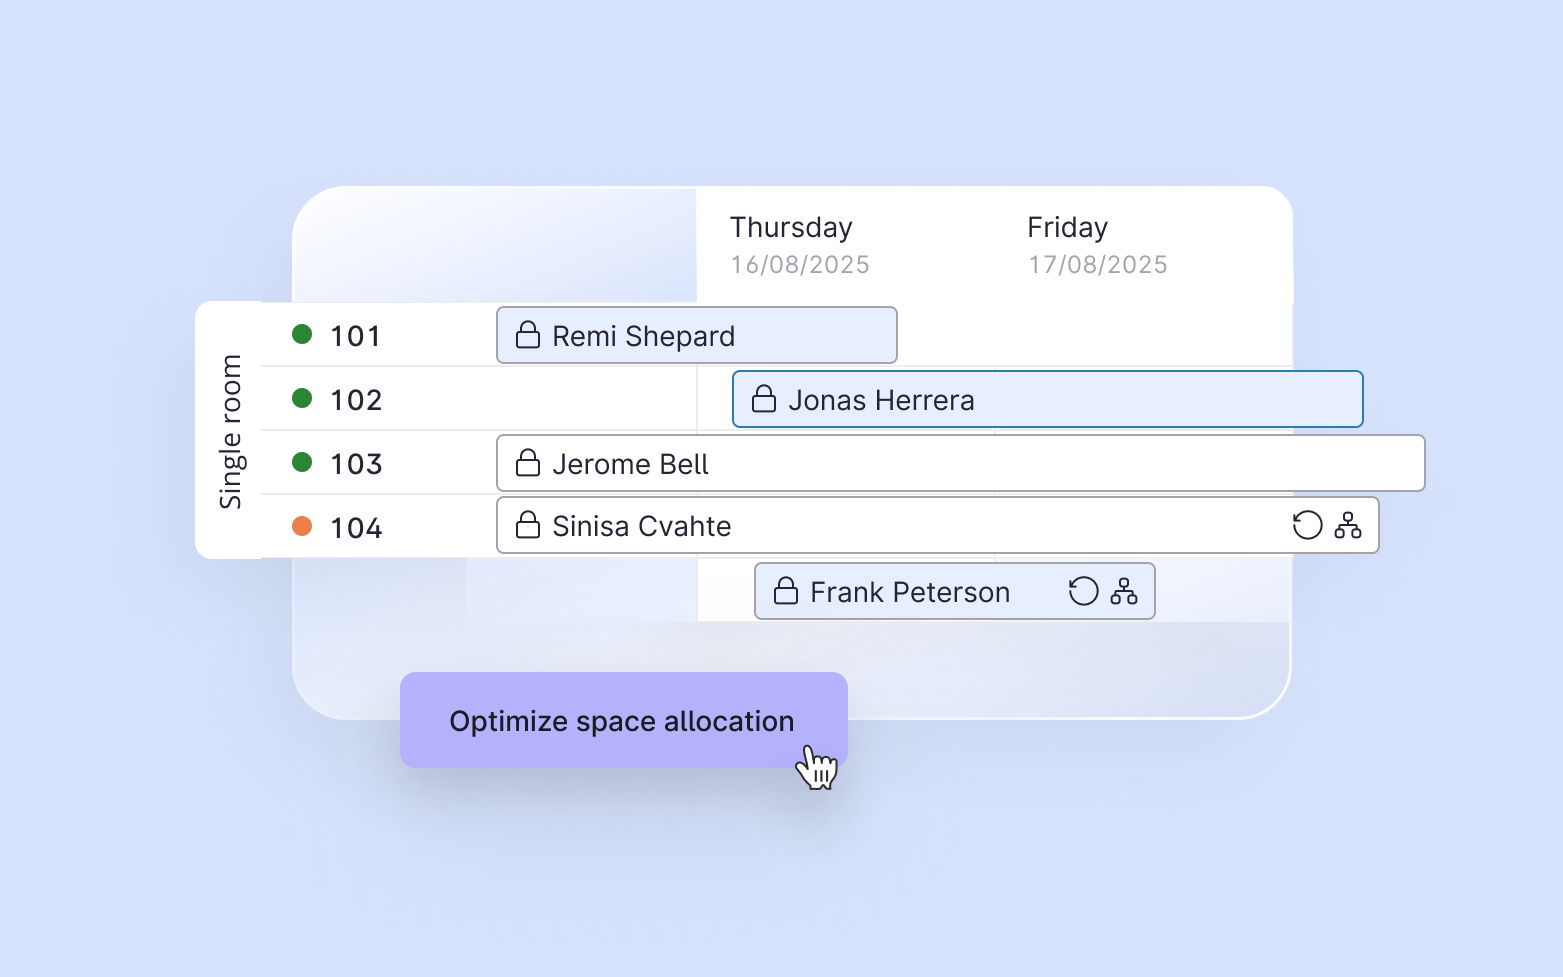Click the hierarchy icon on Sinisa Cvahte booking
Image resolution: width=1563 pixels, height=977 pixels.
click(x=1348, y=525)
